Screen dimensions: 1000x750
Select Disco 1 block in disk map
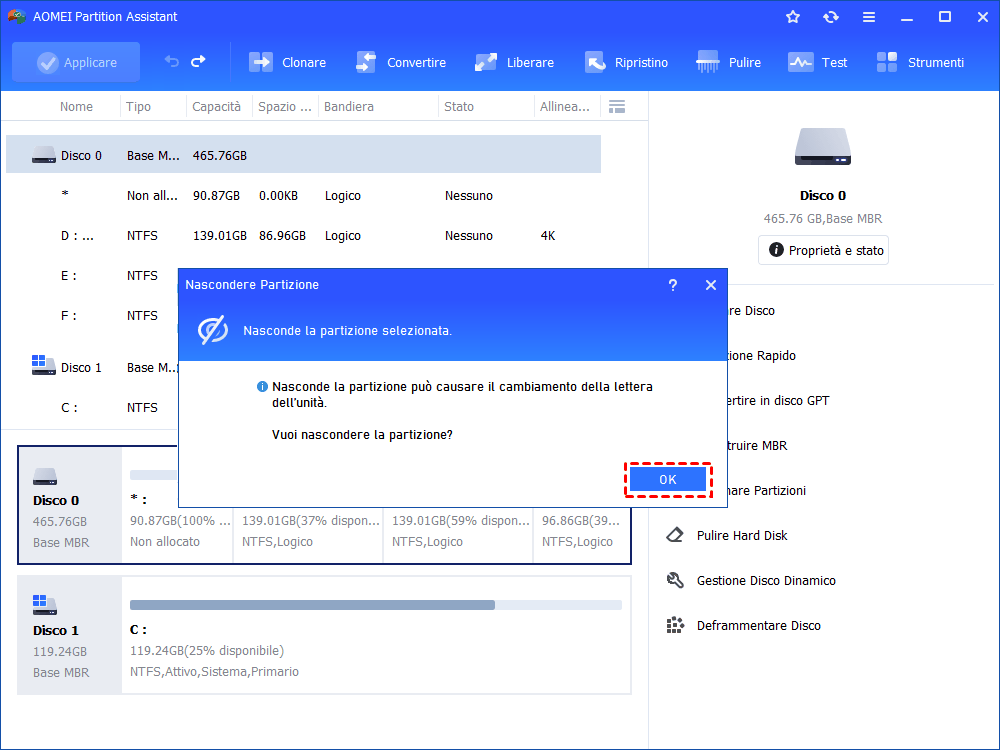click(x=70, y=635)
